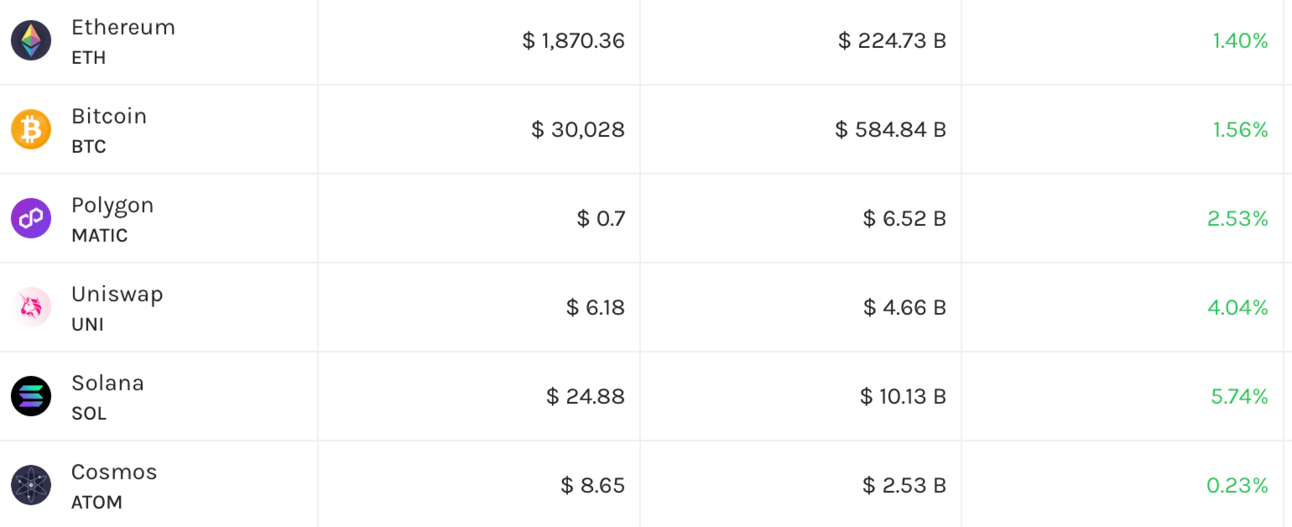
Task: Click the orange Bitcoin logo icon
Action: (x=31, y=130)
